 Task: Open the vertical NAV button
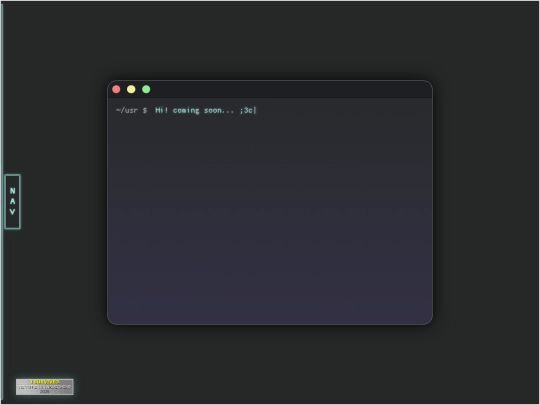pyautogui.click(x=12, y=201)
